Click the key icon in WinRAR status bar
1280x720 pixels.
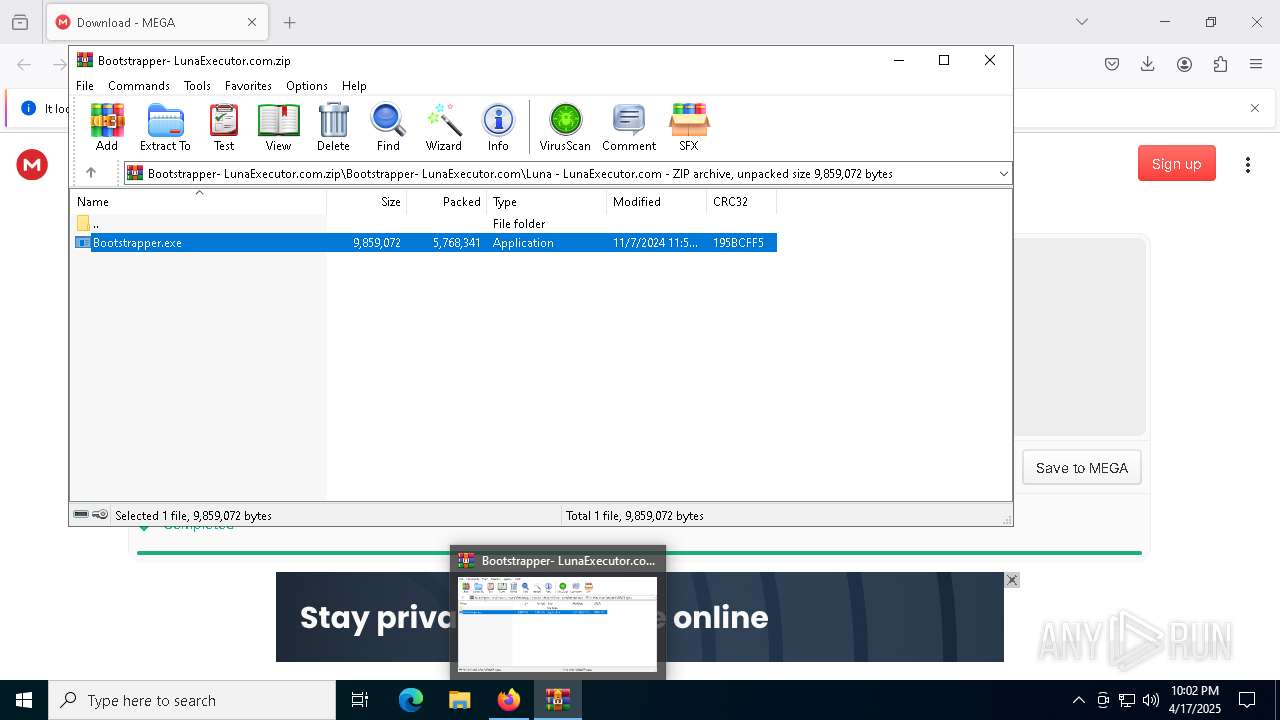click(100, 515)
